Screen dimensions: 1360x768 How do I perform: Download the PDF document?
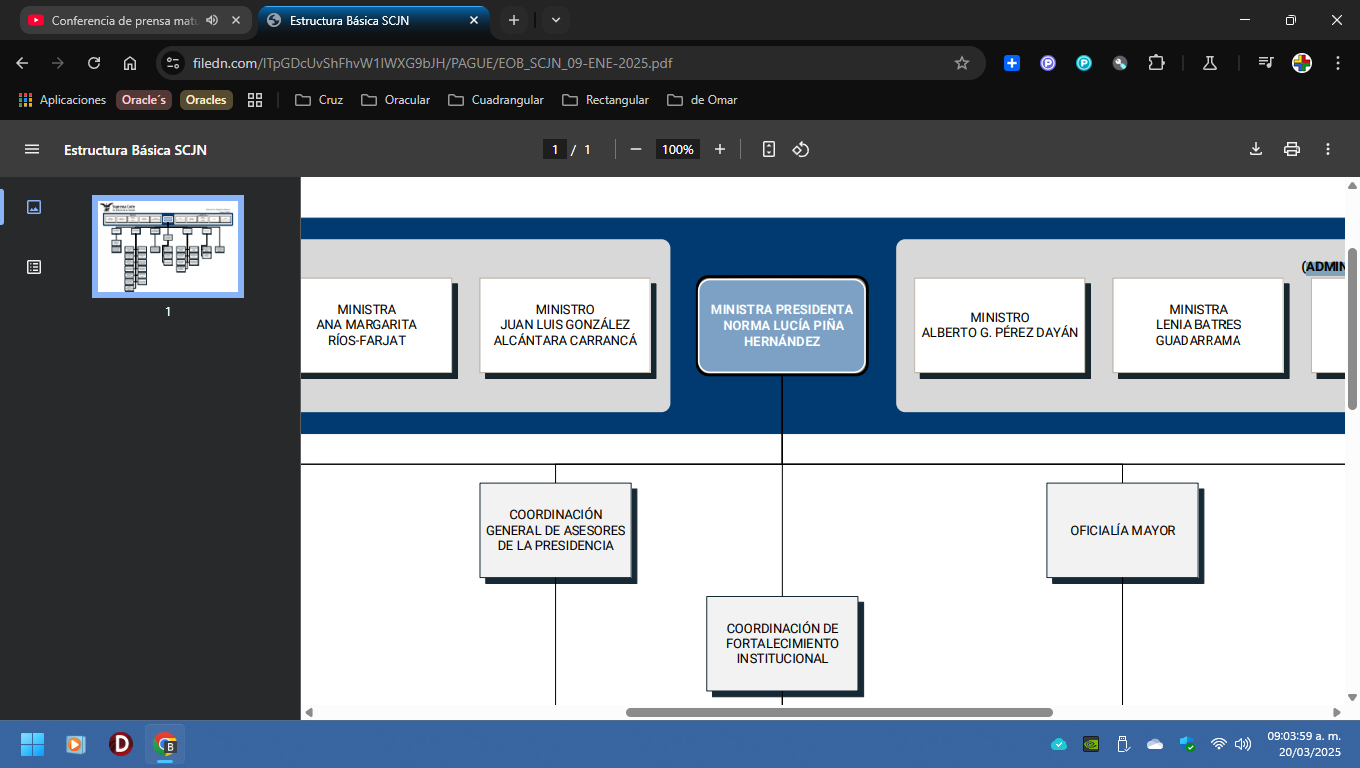(1256, 149)
